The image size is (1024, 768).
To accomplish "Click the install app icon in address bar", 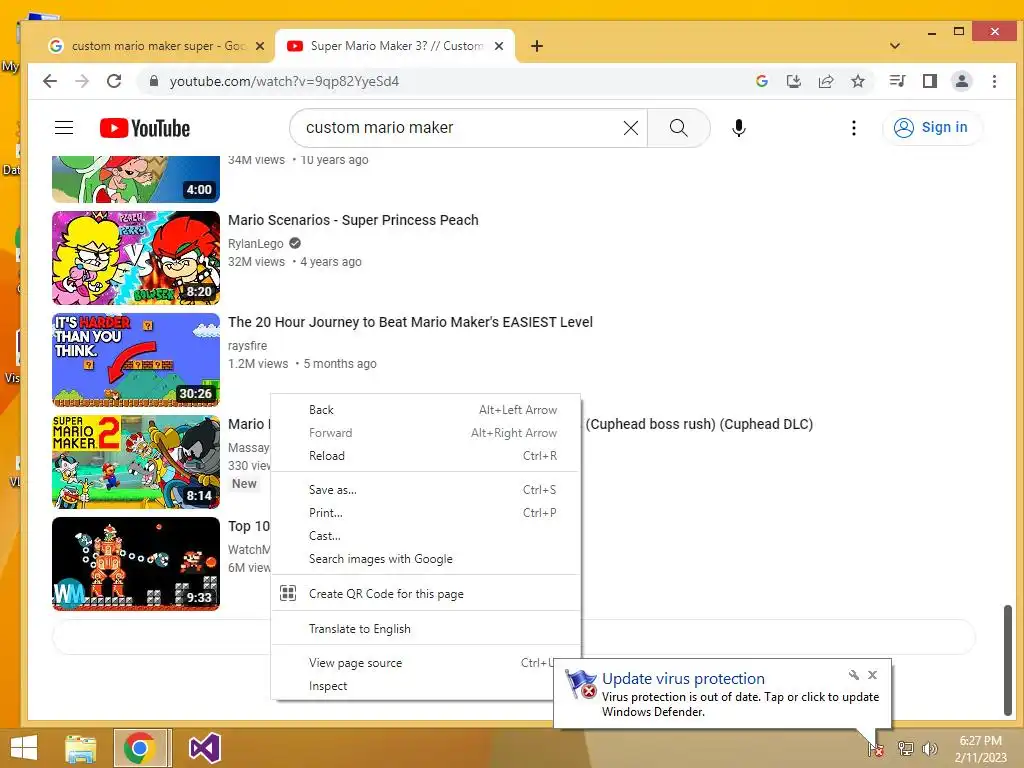I will (793, 81).
